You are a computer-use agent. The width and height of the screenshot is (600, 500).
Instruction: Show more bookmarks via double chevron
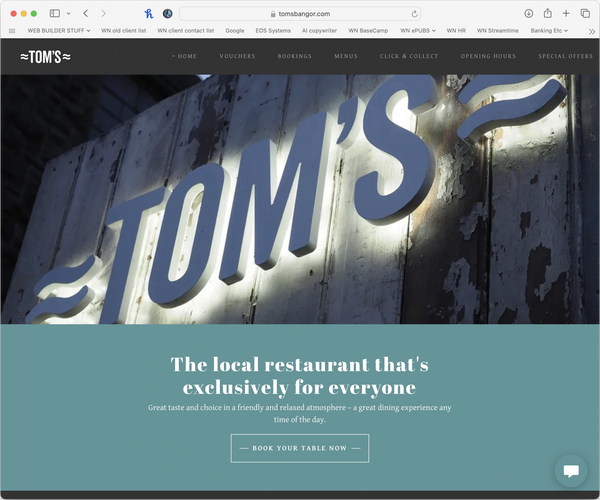(x=592, y=31)
